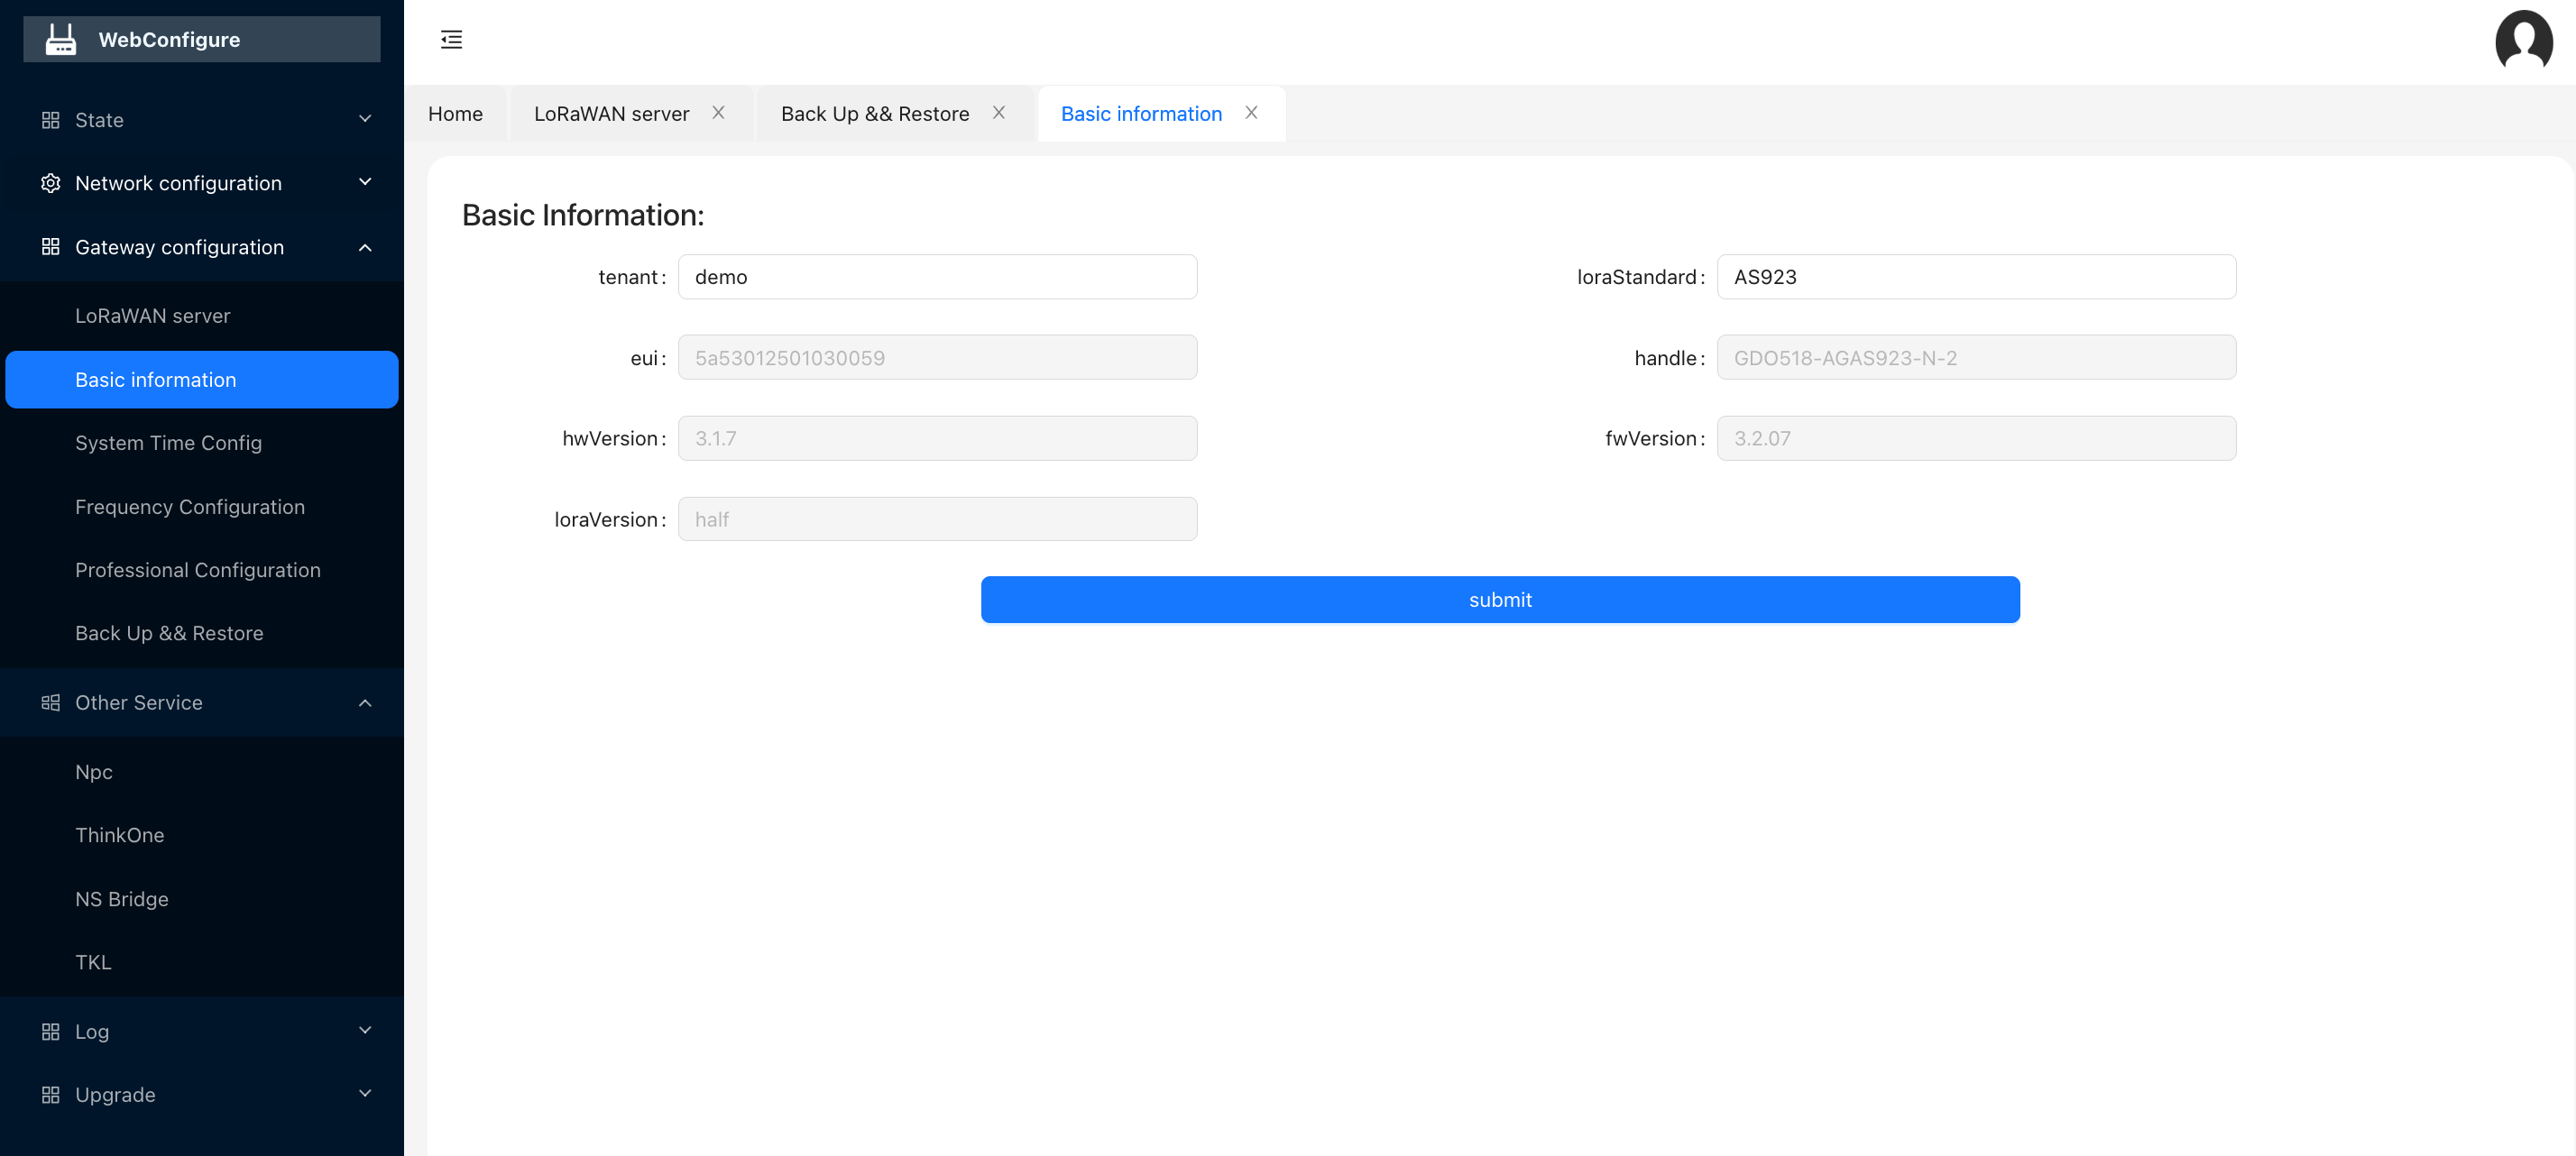This screenshot has width=2576, height=1156.
Task: Click the Network configuration gear icon
Action: pos(50,183)
